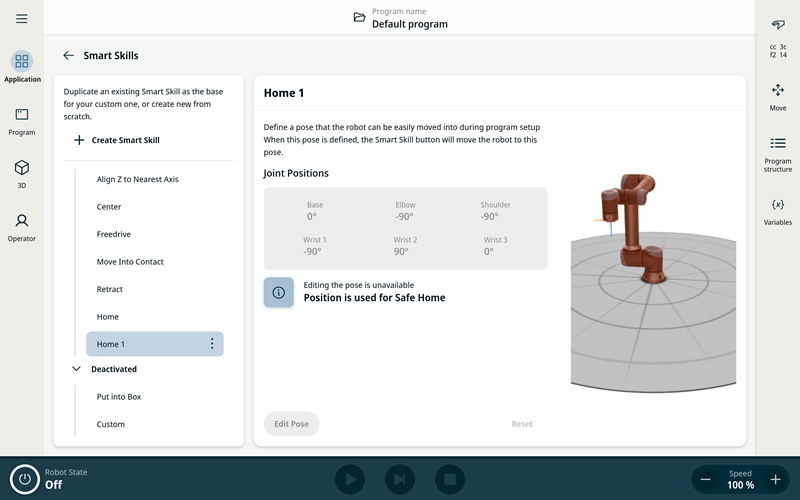Collapse the Deactivated group

pyautogui.click(x=77, y=369)
